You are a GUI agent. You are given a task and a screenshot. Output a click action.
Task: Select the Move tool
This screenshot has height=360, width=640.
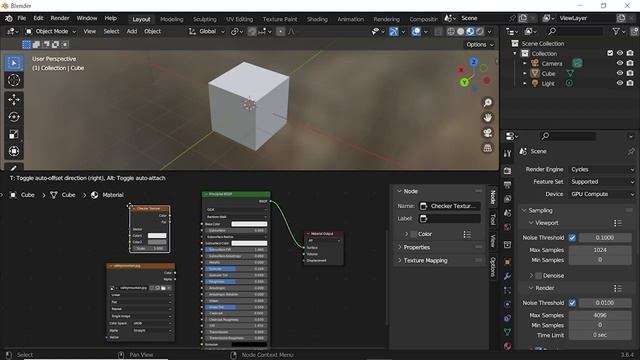[x=14, y=100]
